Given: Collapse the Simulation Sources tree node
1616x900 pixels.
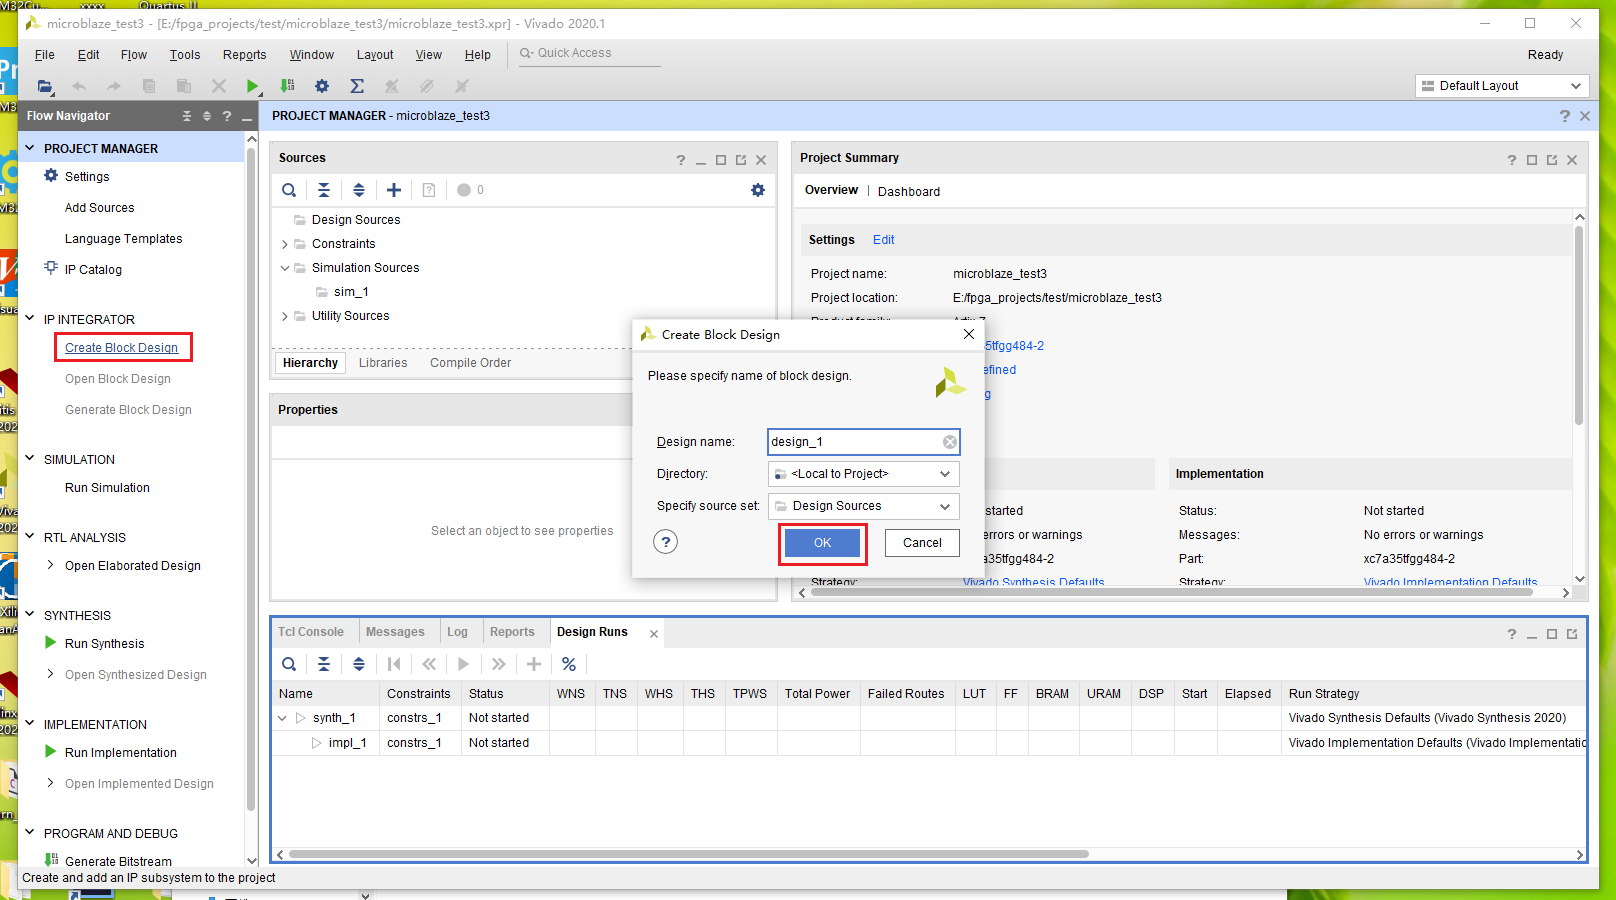Looking at the screenshot, I should coord(285,267).
